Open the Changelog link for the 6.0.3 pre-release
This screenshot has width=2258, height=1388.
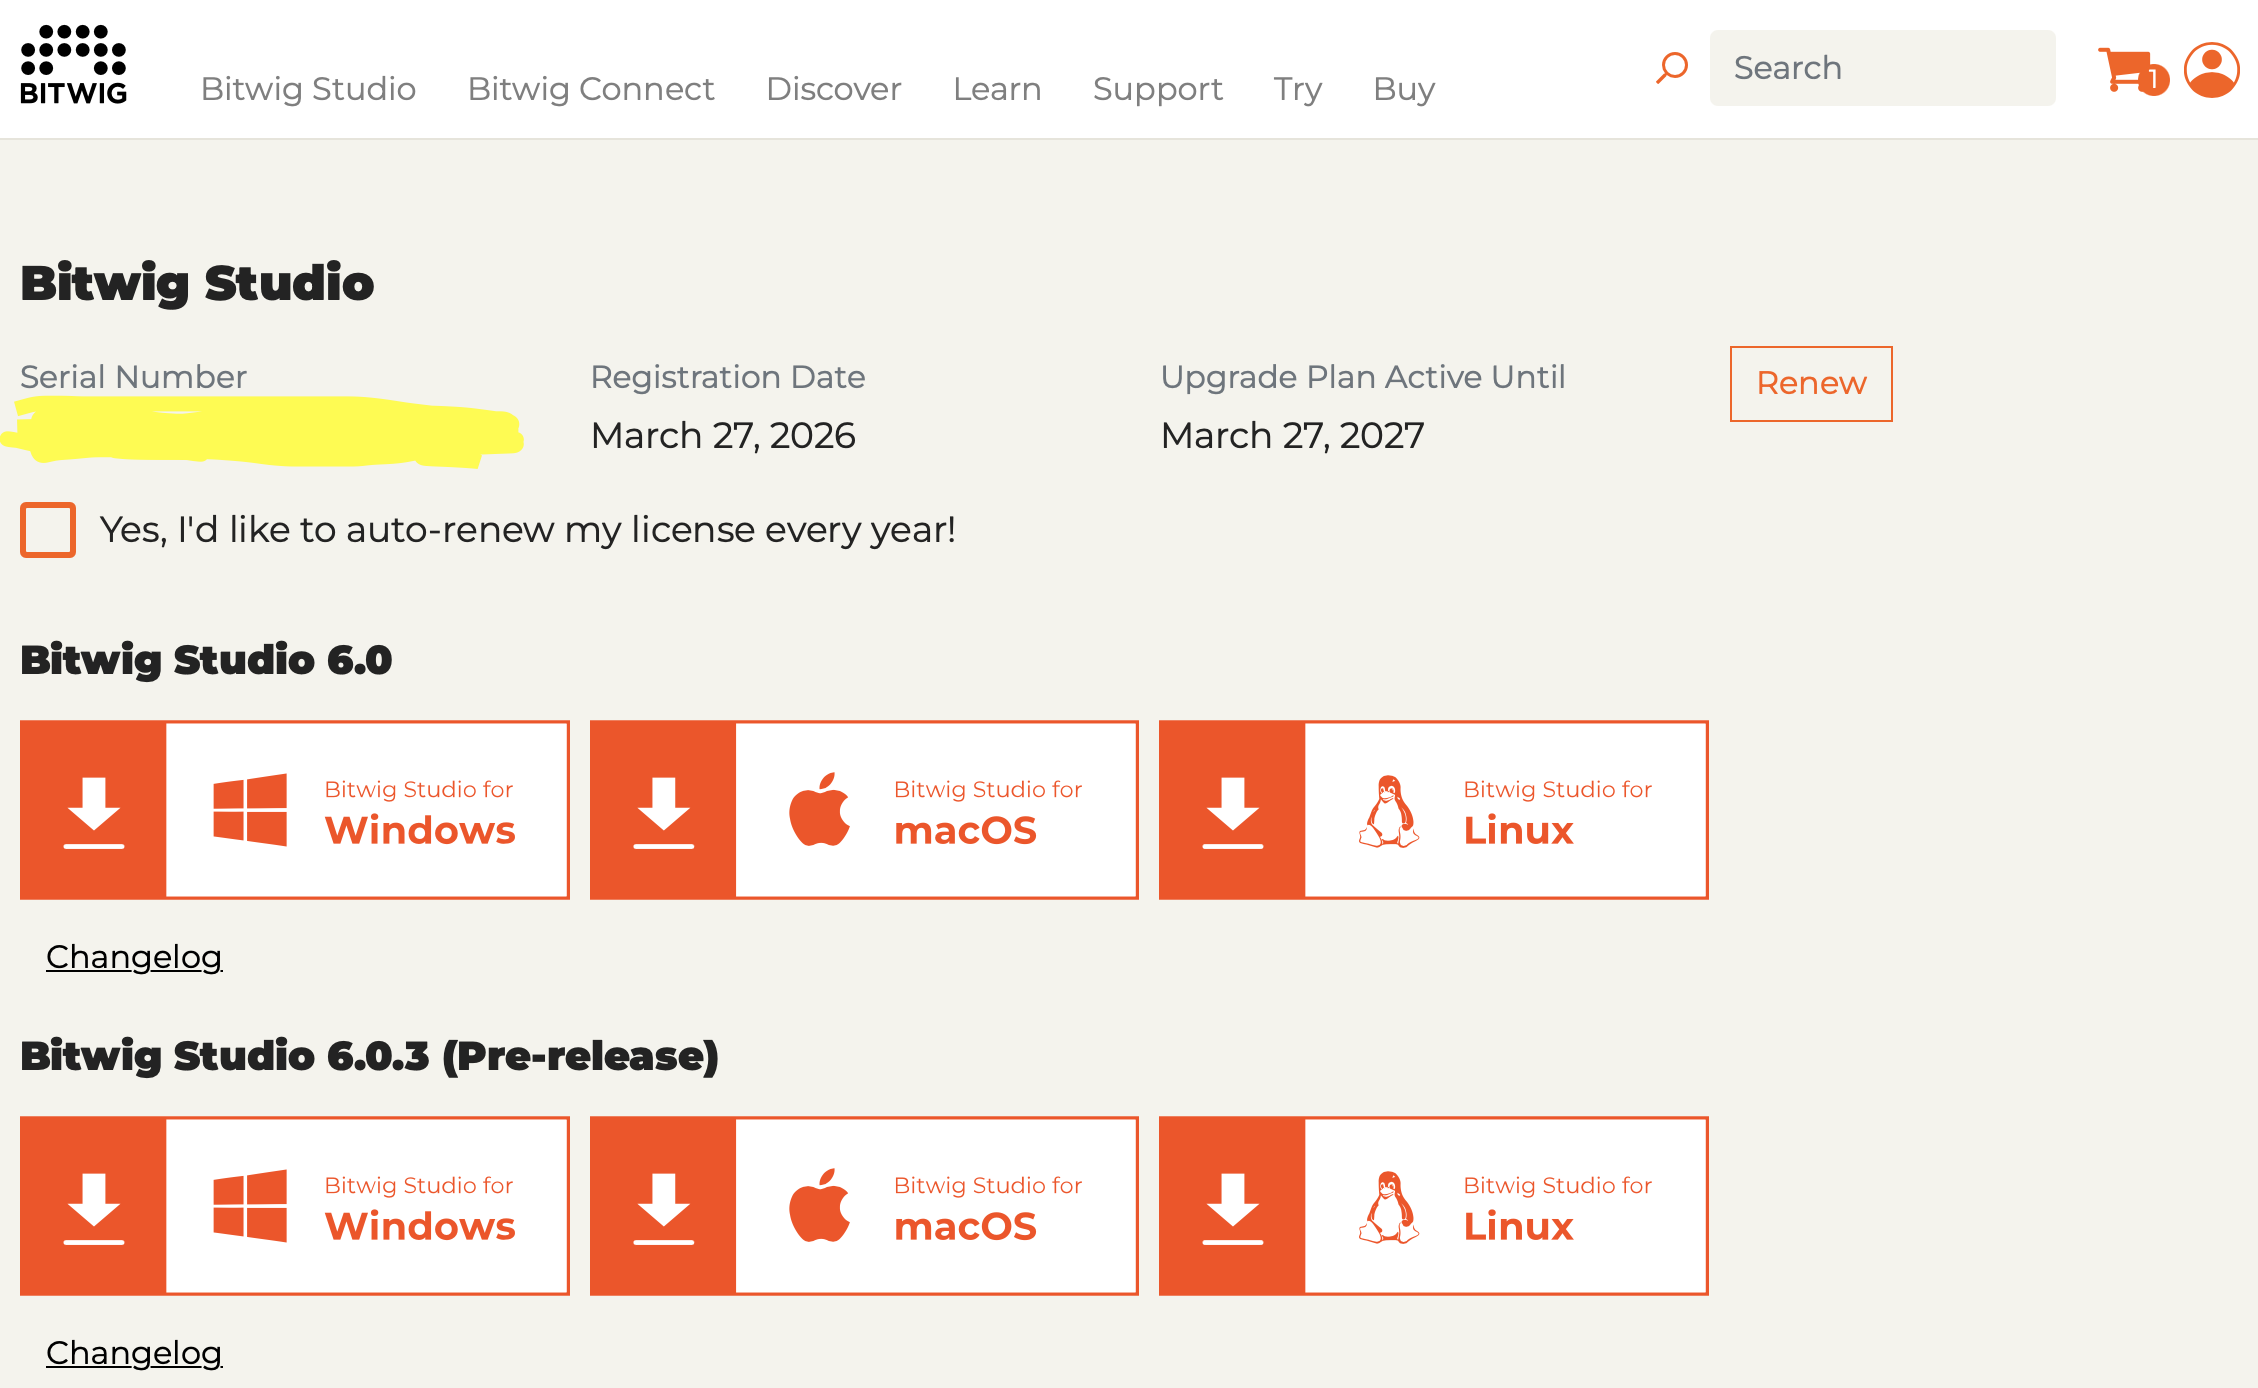pos(134,1353)
